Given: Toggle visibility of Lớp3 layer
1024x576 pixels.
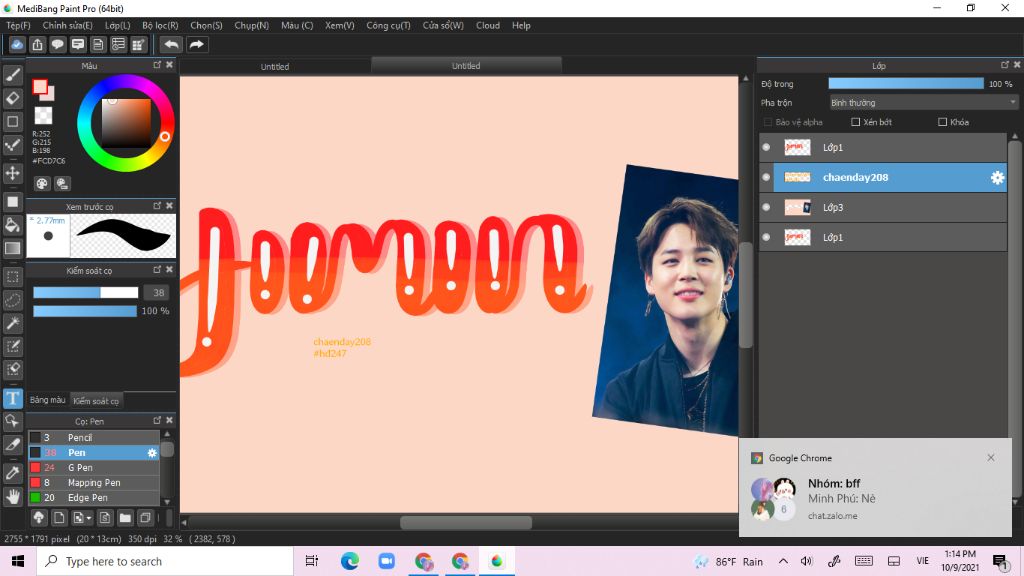Looking at the screenshot, I should click(766, 208).
